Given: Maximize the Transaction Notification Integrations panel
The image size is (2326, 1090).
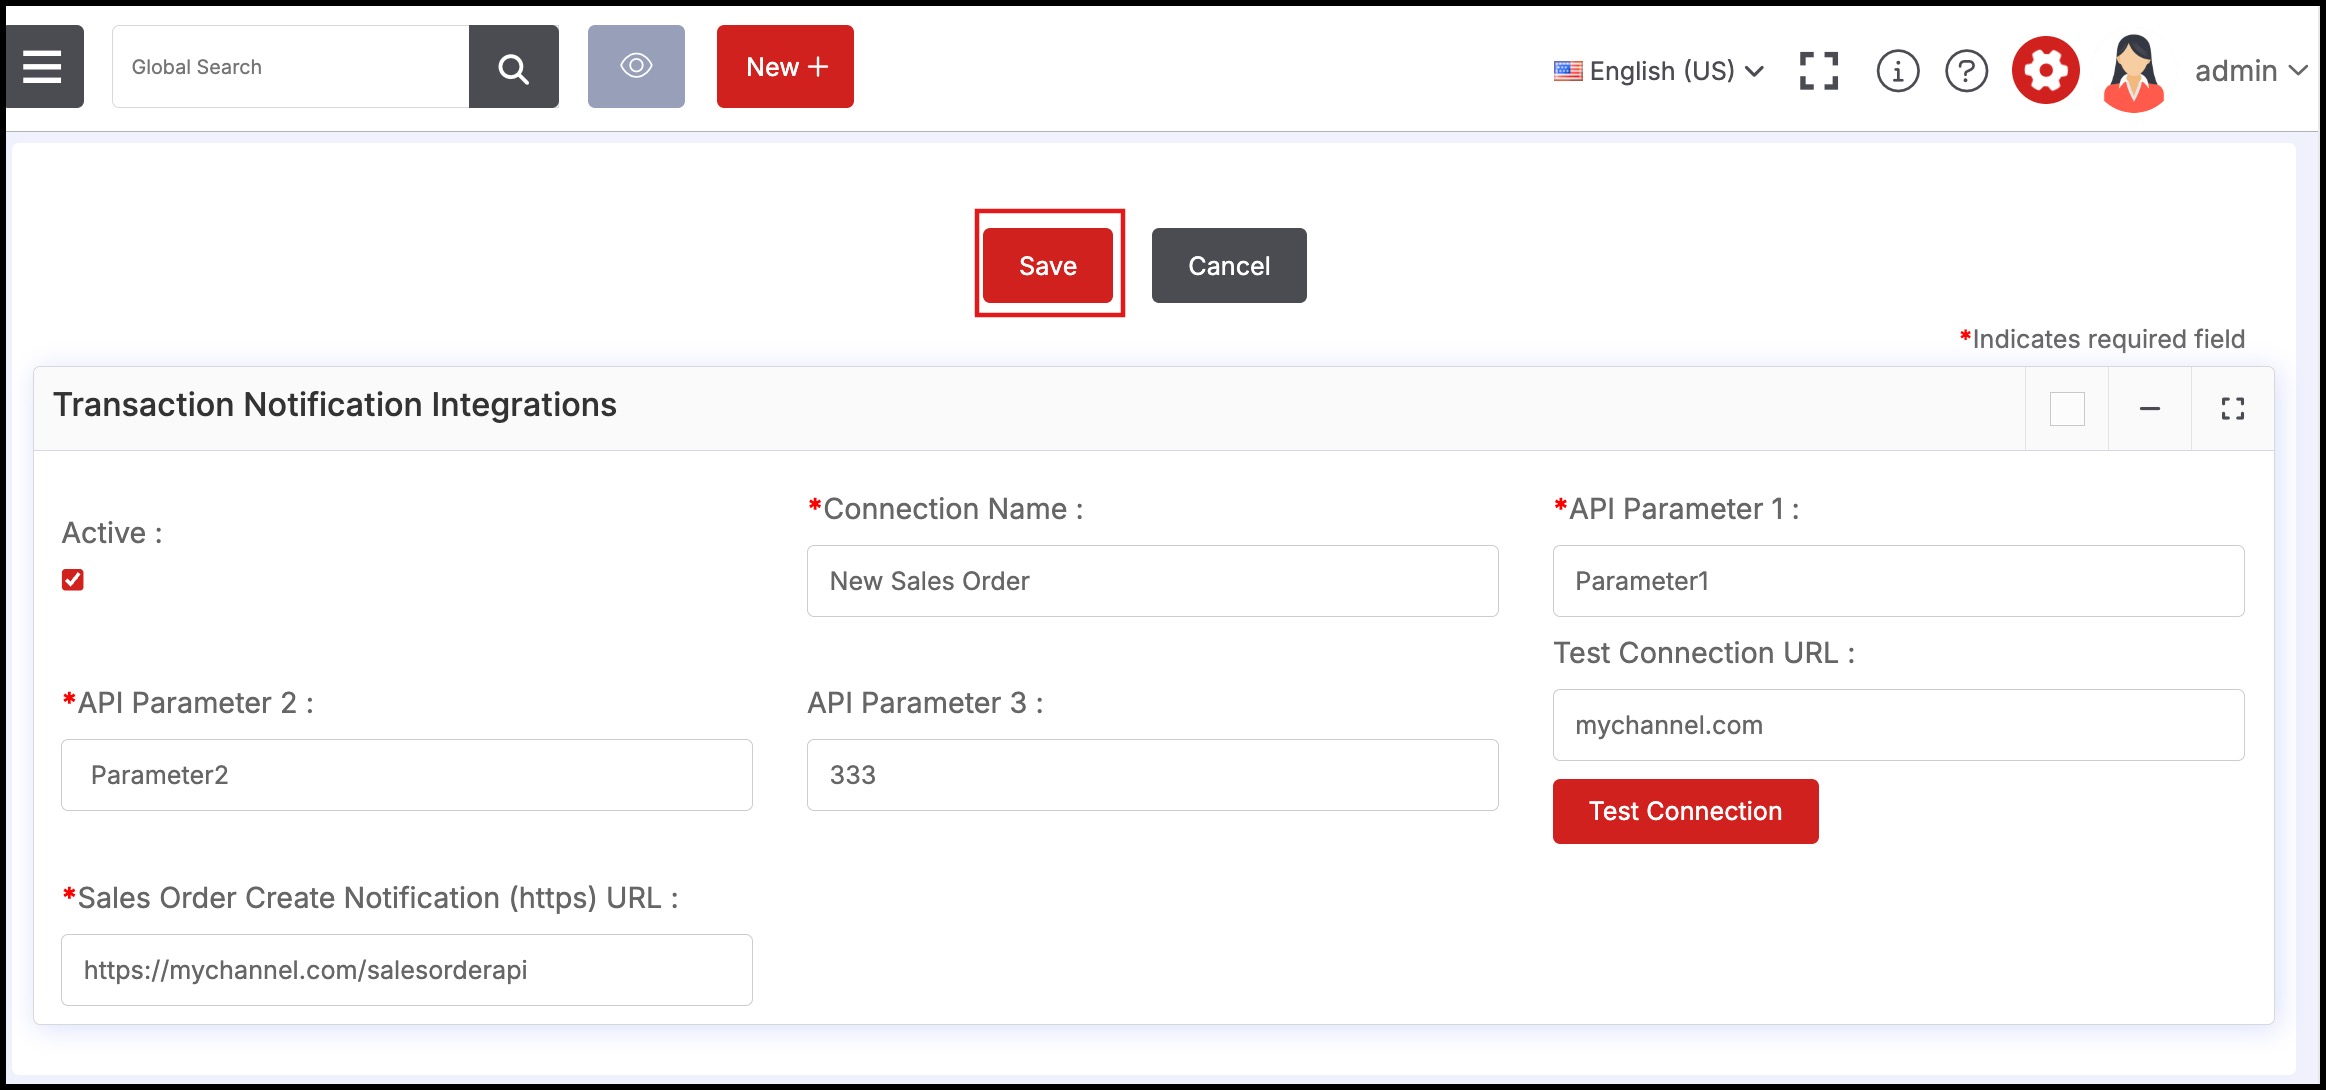Looking at the screenshot, I should [x=2232, y=408].
